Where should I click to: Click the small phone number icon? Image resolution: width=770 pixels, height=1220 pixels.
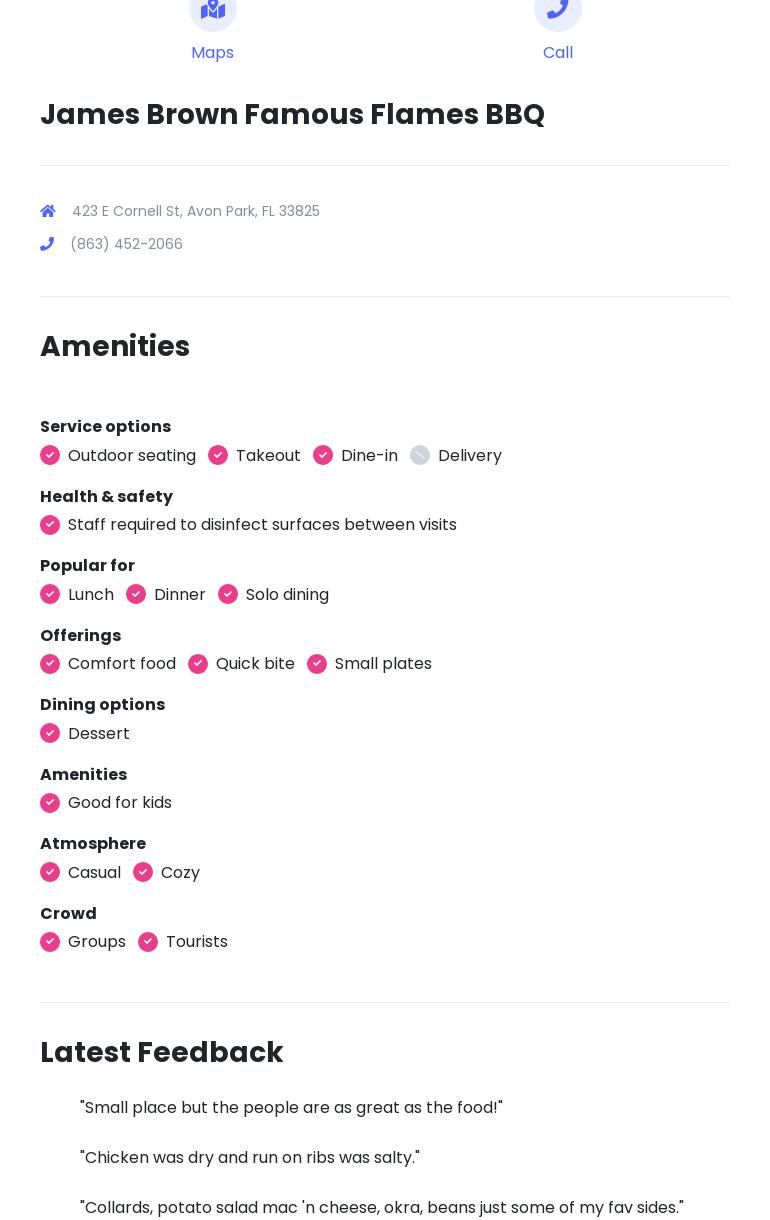47,244
